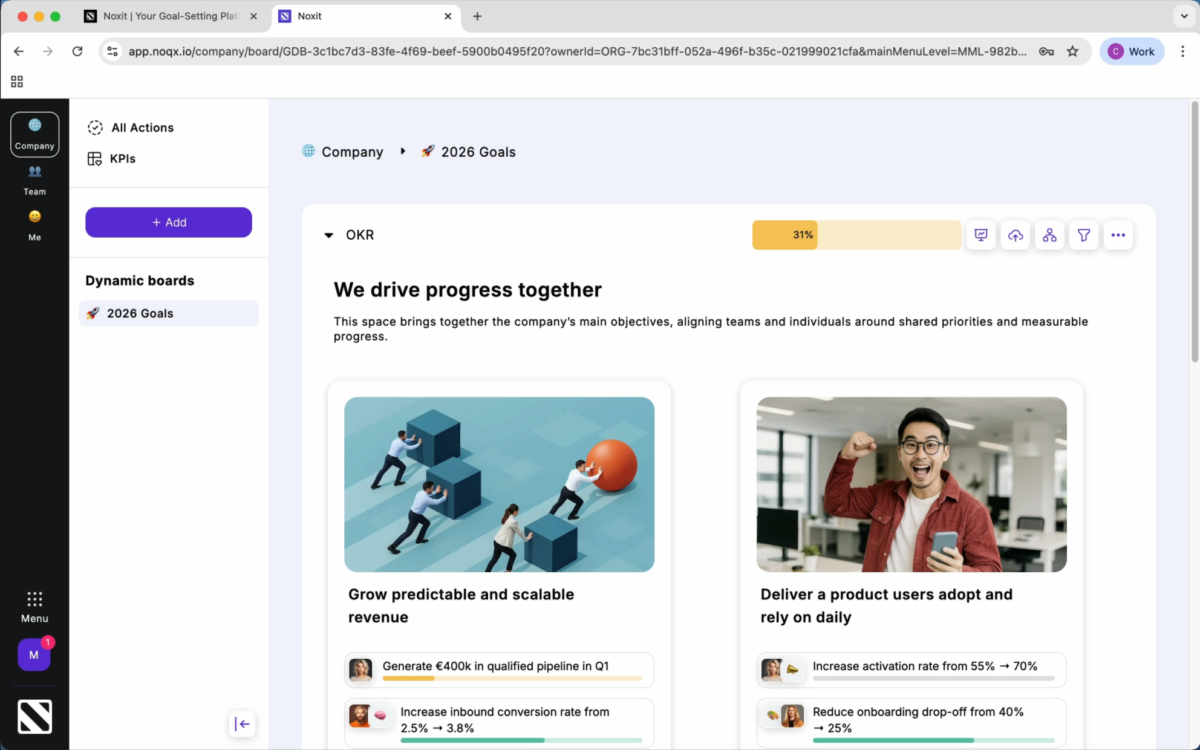The image size is (1200, 750).
Task: Collapse the left panel with the arrow button
Action: coord(242,723)
